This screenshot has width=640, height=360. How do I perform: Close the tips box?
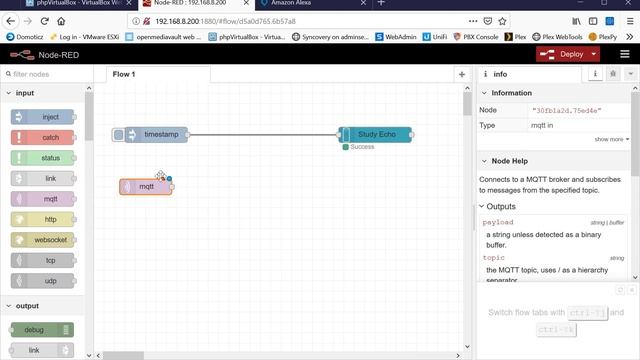[x=631, y=290]
